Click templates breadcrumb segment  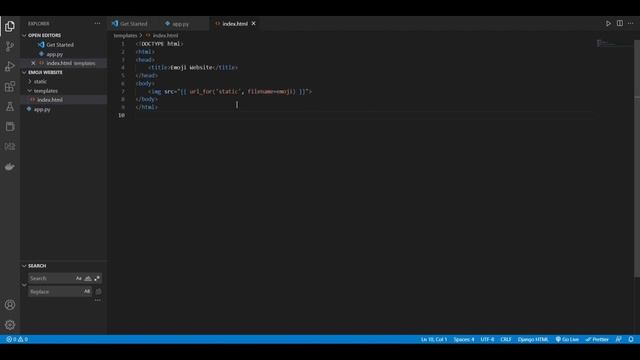point(125,36)
